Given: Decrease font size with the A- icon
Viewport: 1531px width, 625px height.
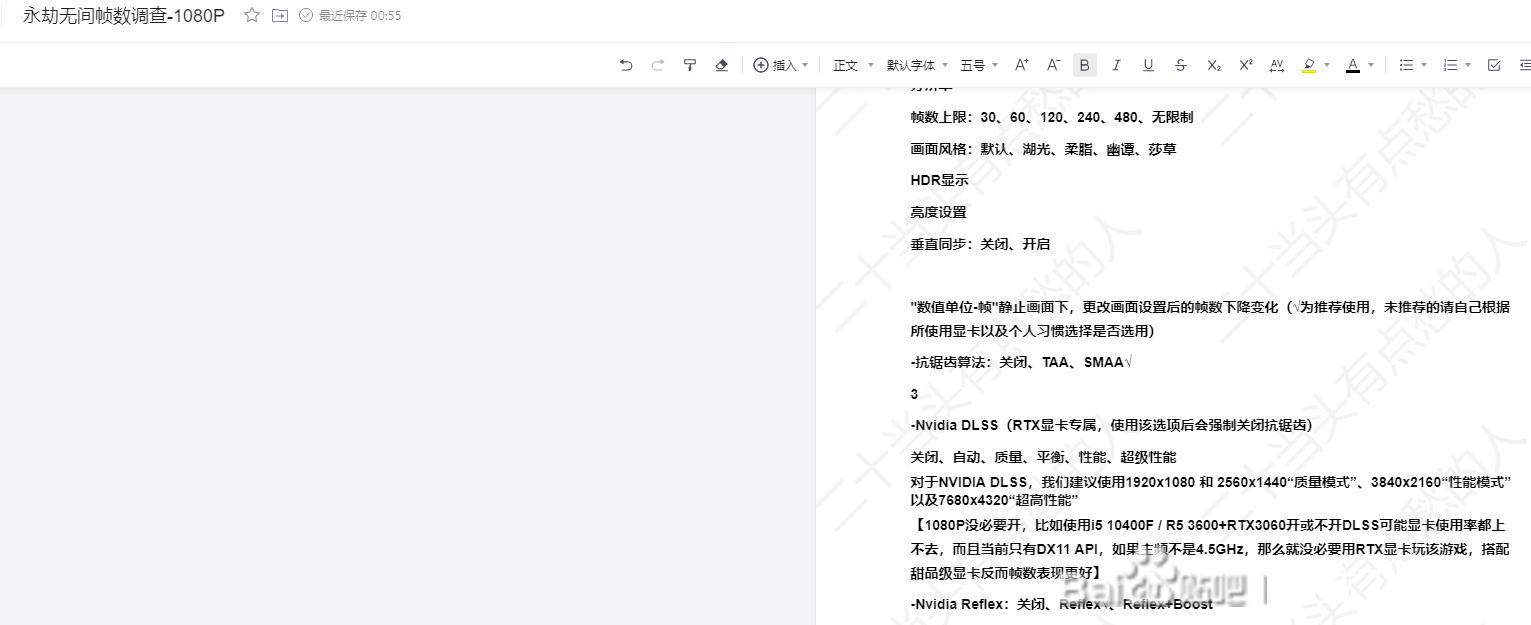Looking at the screenshot, I should click(1053, 65).
